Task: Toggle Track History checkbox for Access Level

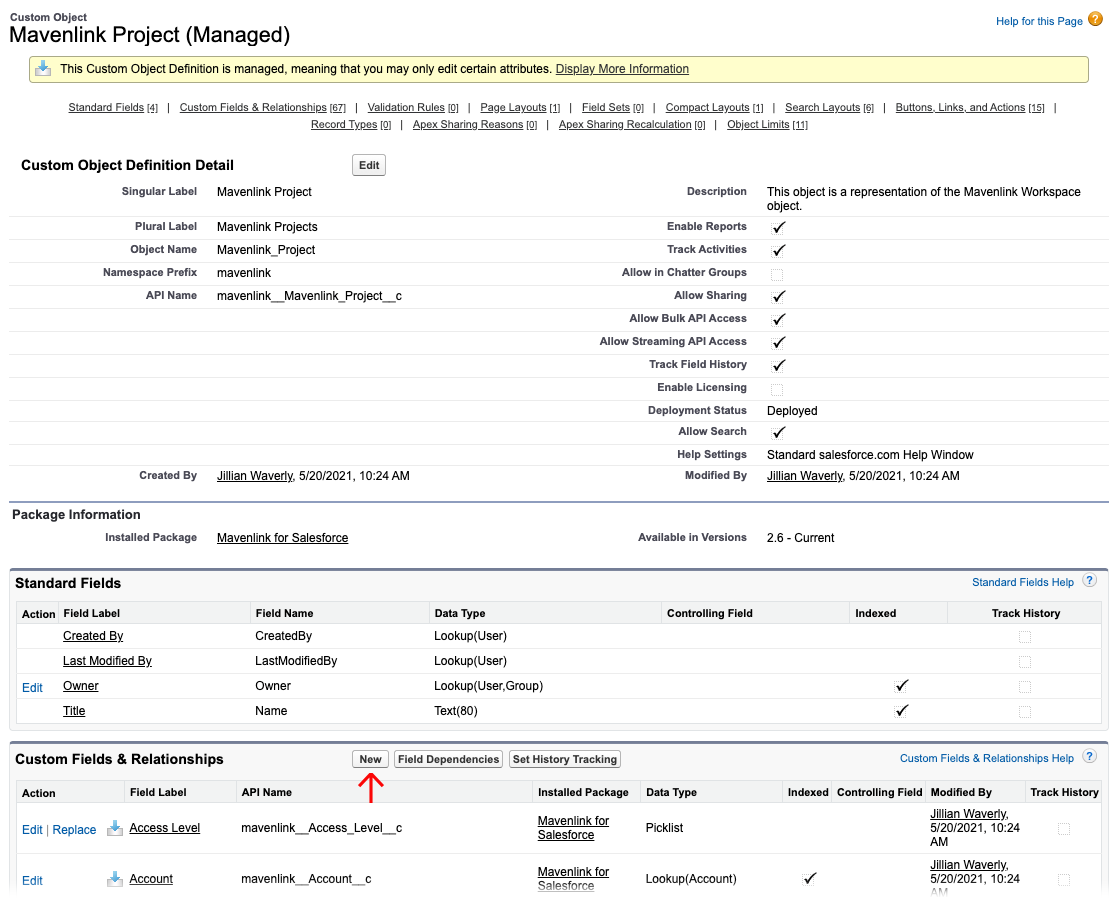Action: (x=1064, y=829)
